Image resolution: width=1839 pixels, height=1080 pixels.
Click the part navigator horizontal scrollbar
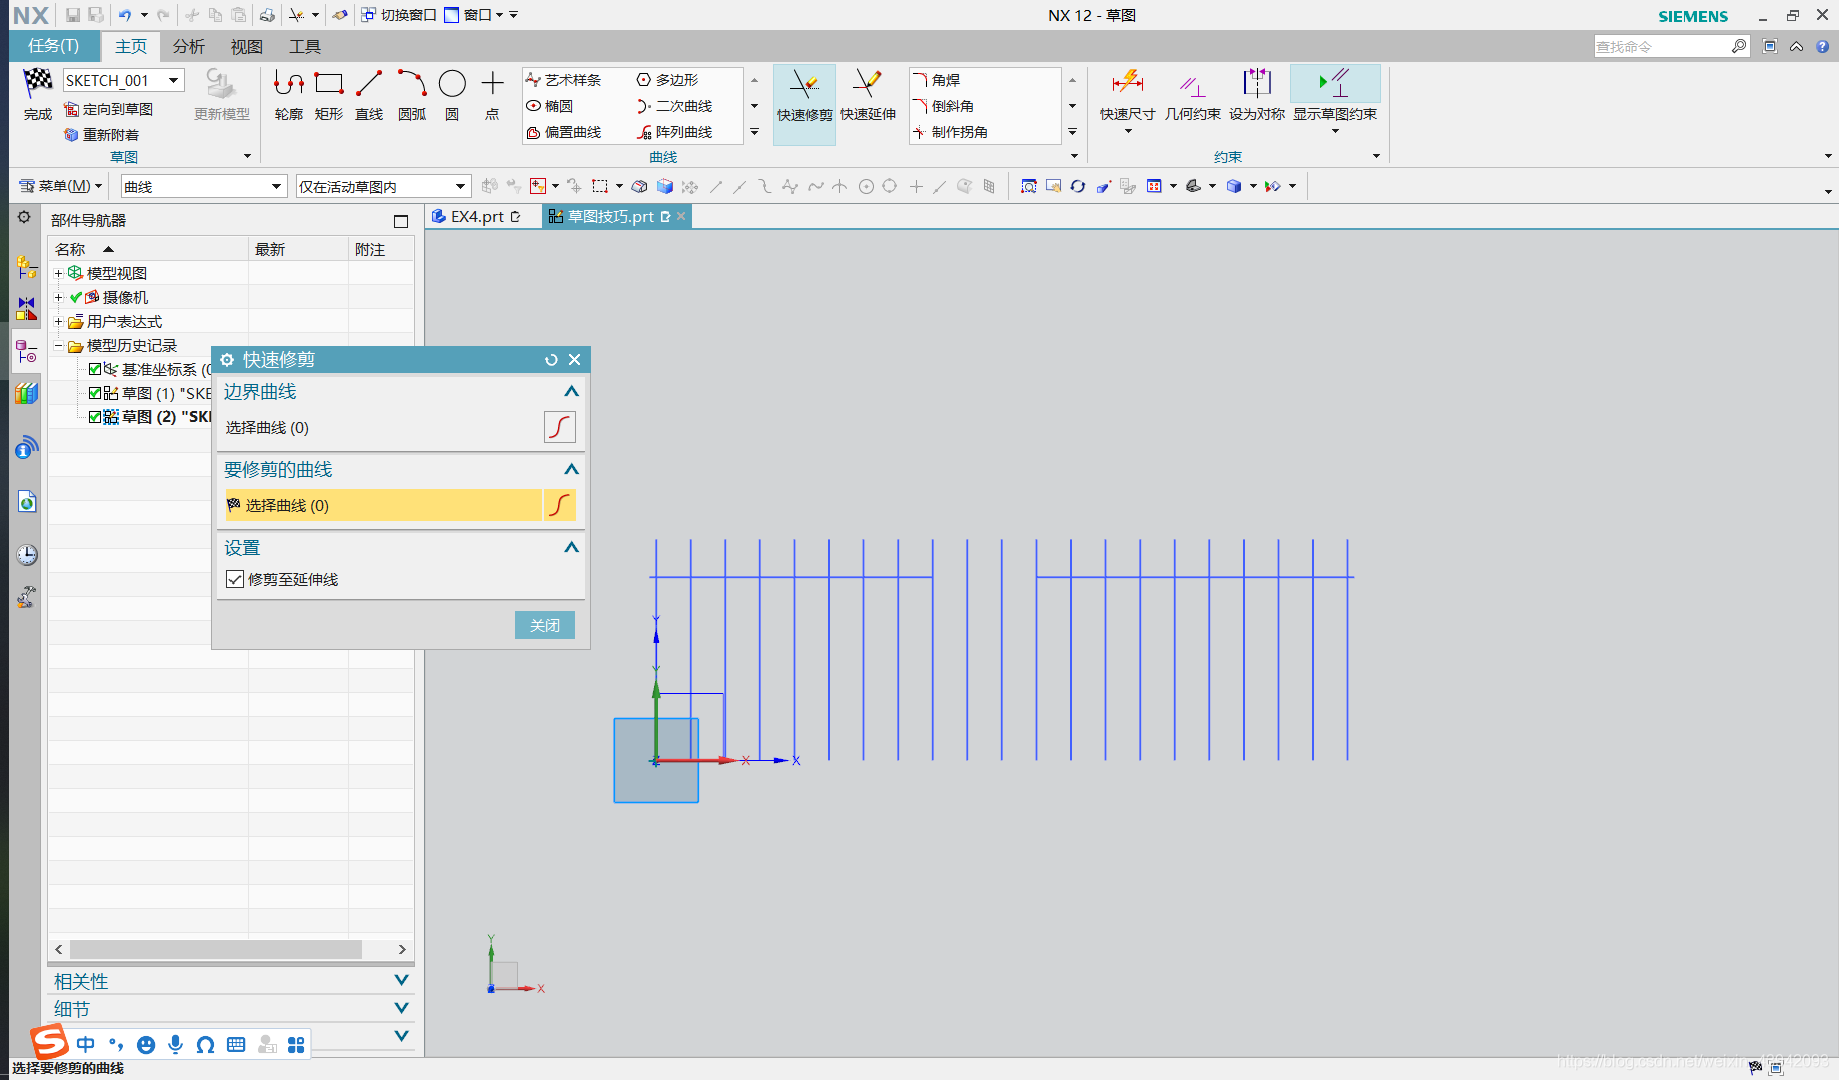point(216,949)
